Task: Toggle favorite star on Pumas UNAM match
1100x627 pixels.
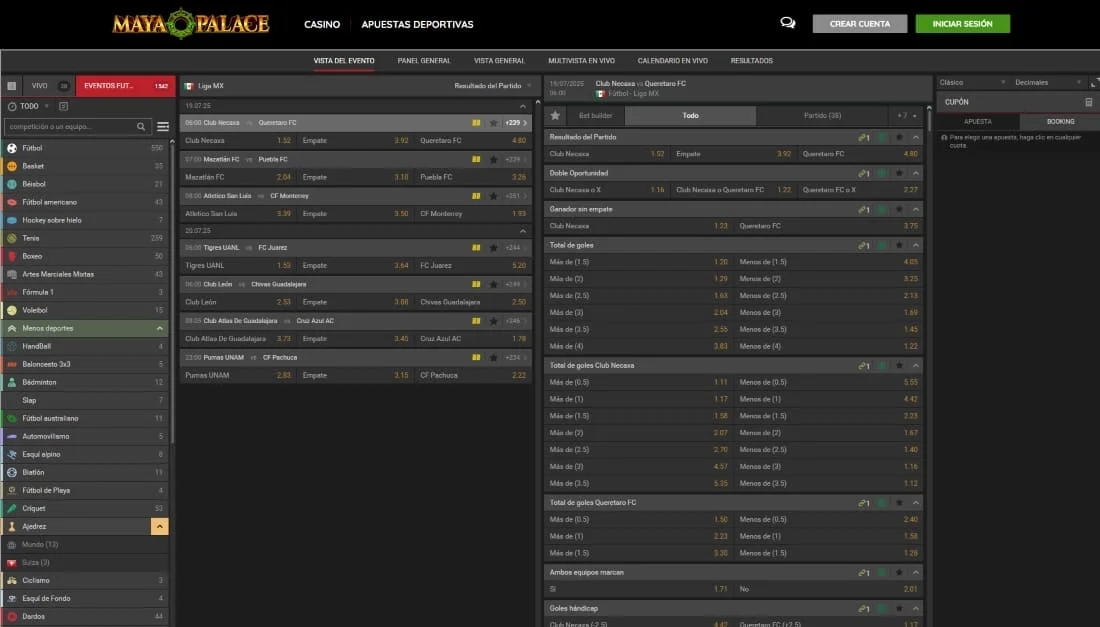Action: click(x=493, y=357)
